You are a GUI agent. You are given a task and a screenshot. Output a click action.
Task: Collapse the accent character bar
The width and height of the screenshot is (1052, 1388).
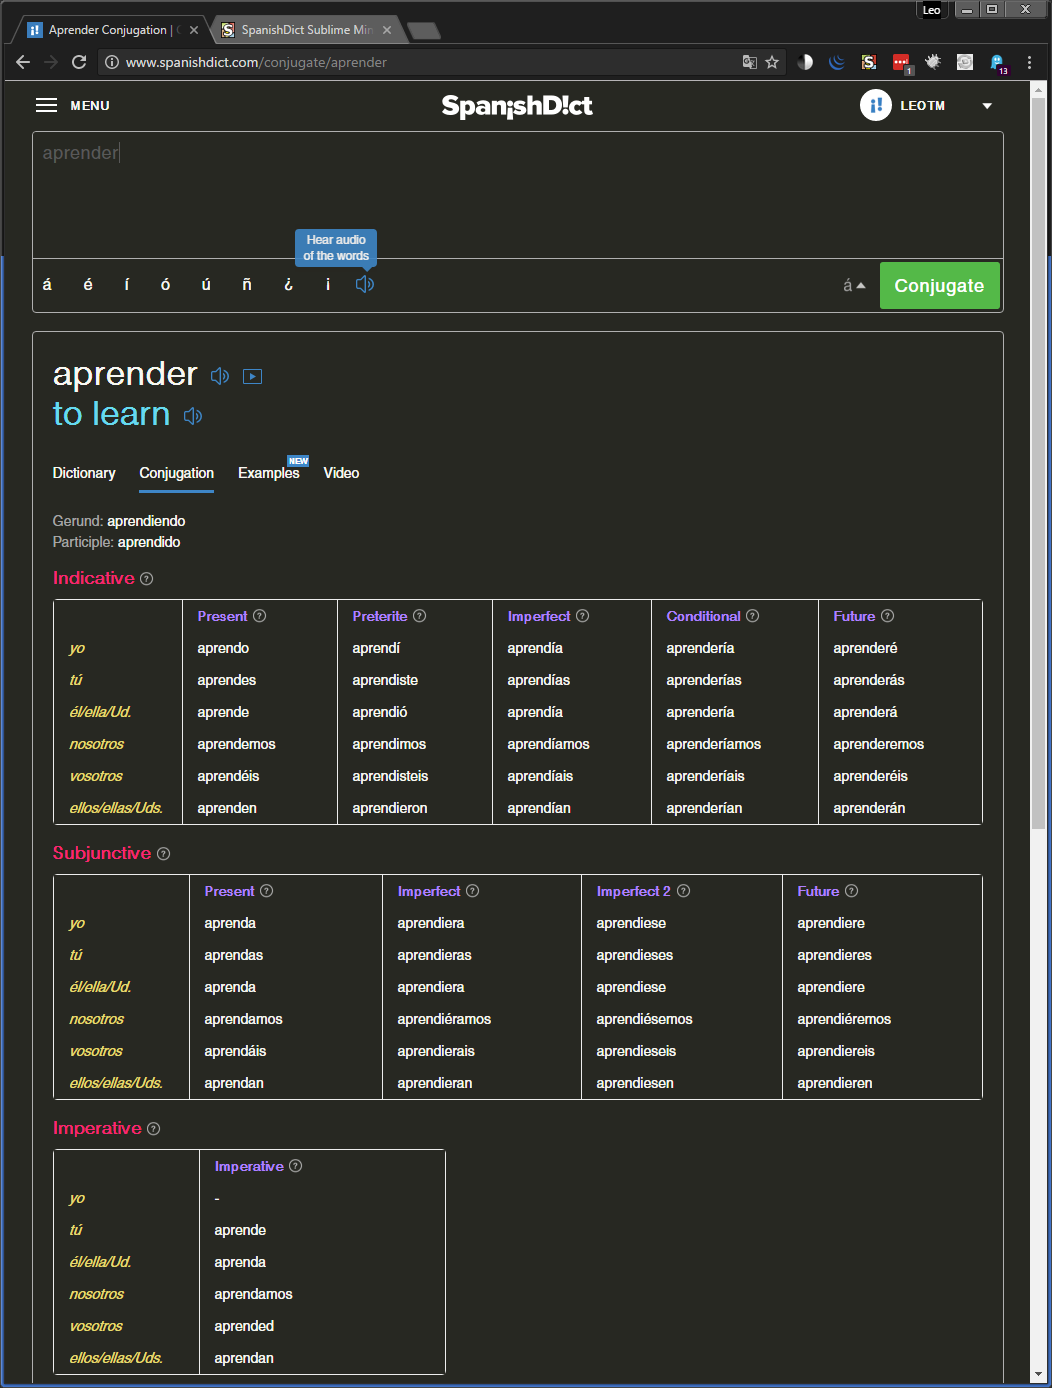click(x=854, y=285)
